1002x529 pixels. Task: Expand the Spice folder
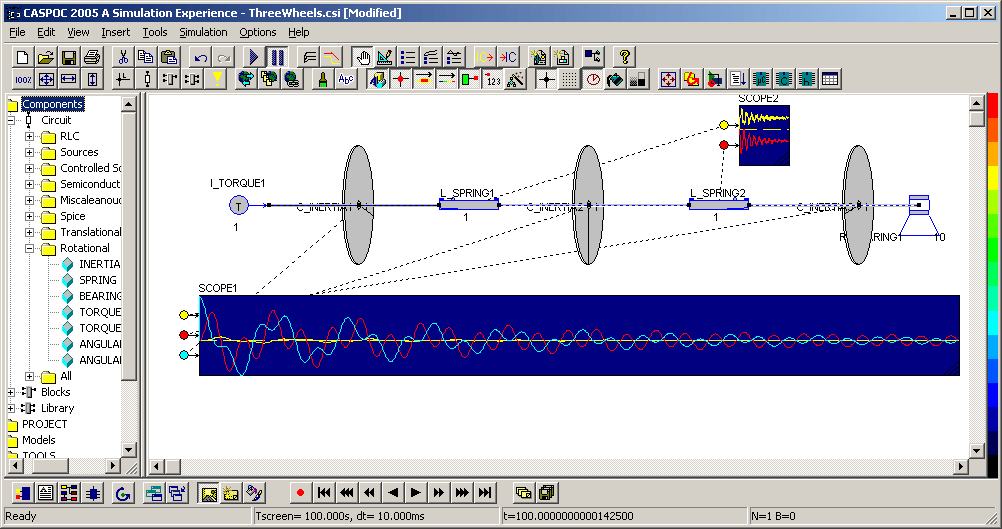tap(29, 216)
